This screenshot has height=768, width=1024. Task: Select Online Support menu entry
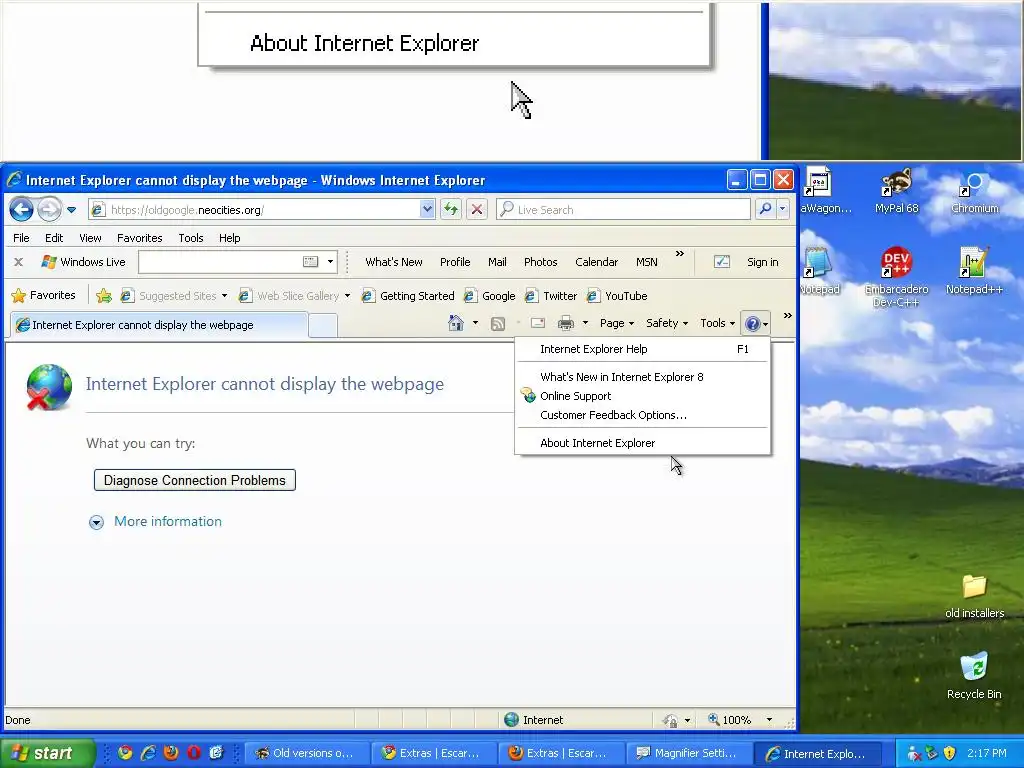click(643, 396)
